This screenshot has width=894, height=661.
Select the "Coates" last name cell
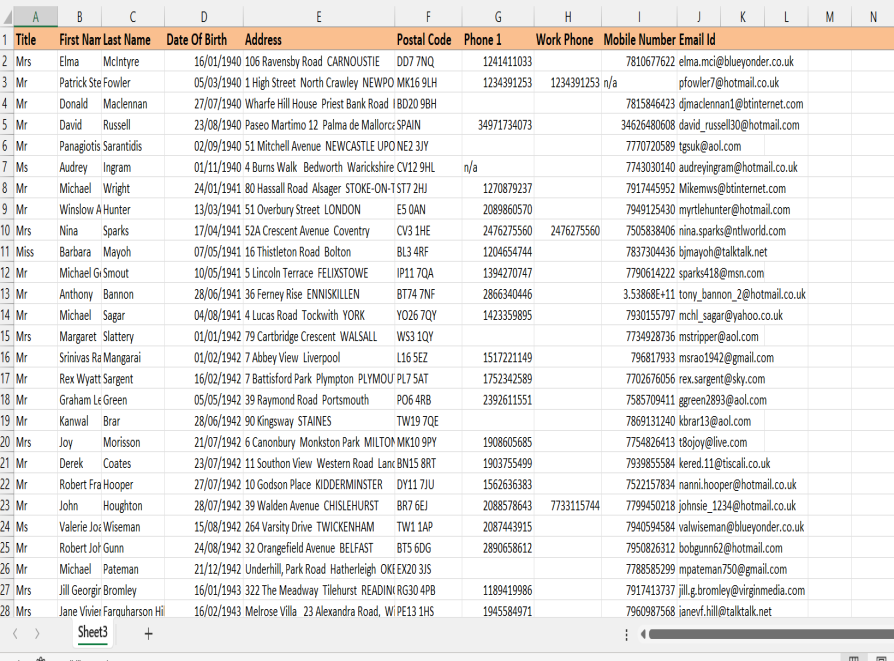133,463
